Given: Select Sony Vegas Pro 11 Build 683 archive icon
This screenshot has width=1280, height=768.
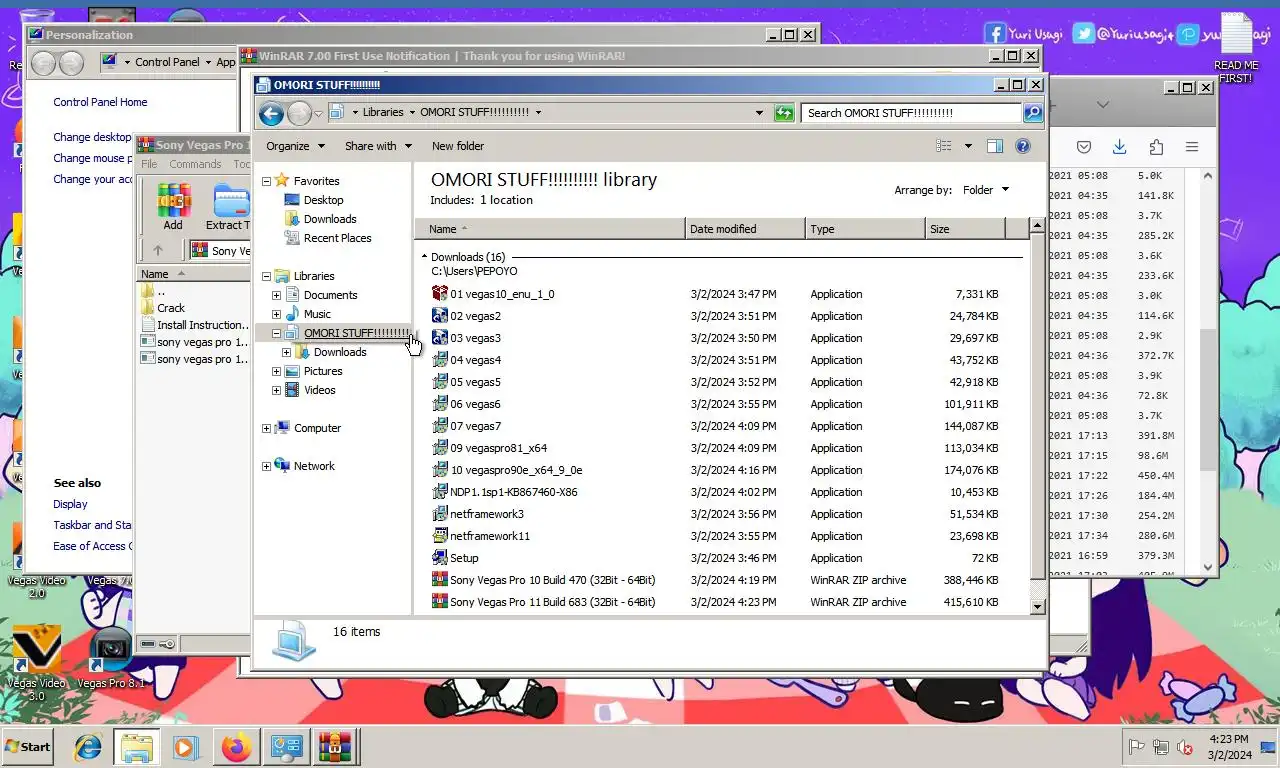Looking at the screenshot, I should pos(440,602).
